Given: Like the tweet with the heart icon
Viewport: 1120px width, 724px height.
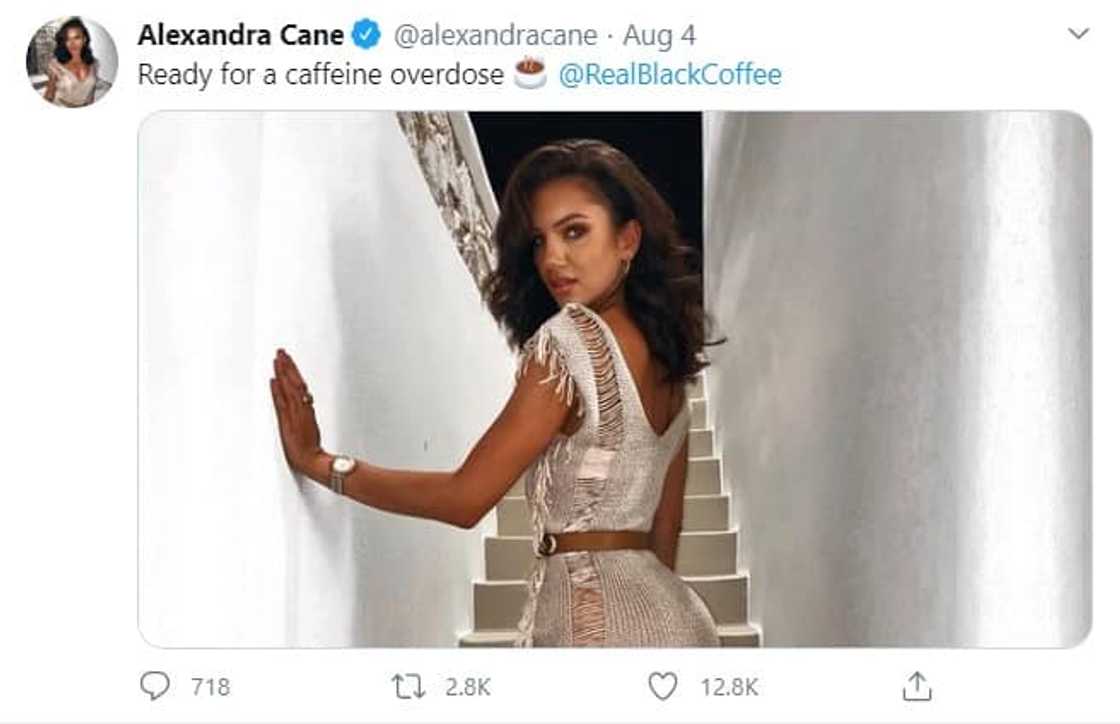Looking at the screenshot, I should coord(662,686).
